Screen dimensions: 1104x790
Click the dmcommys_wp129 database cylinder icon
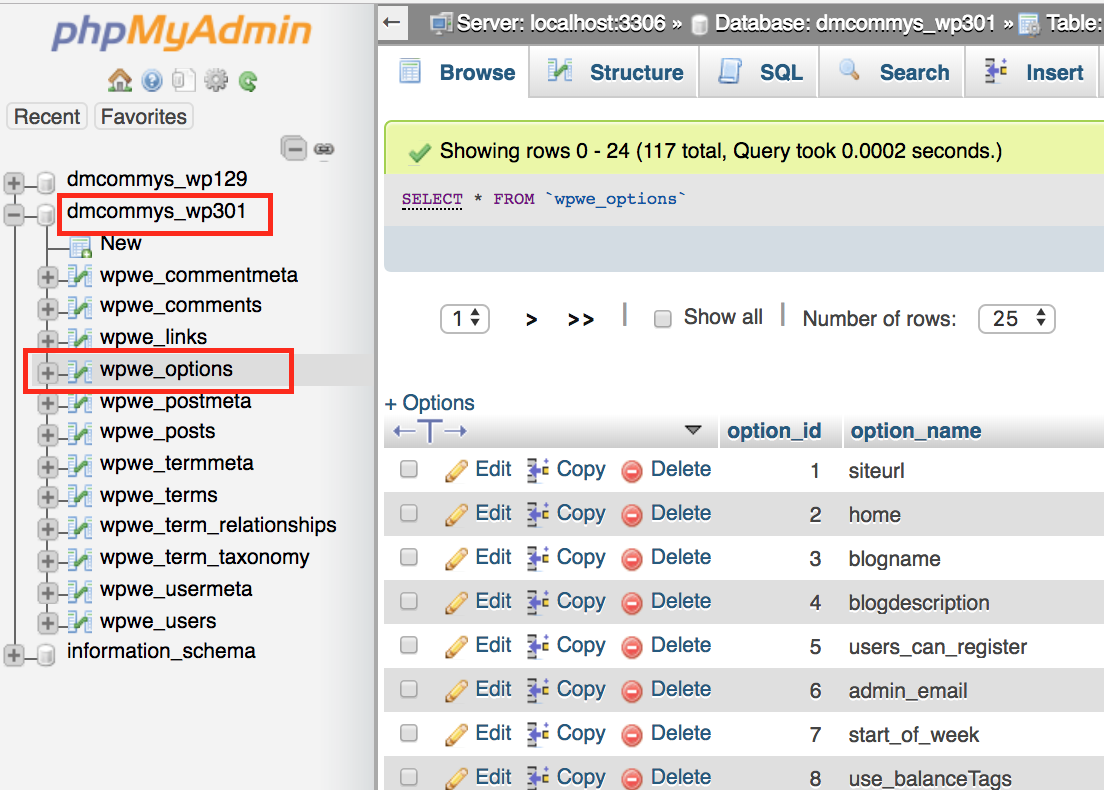coord(46,182)
